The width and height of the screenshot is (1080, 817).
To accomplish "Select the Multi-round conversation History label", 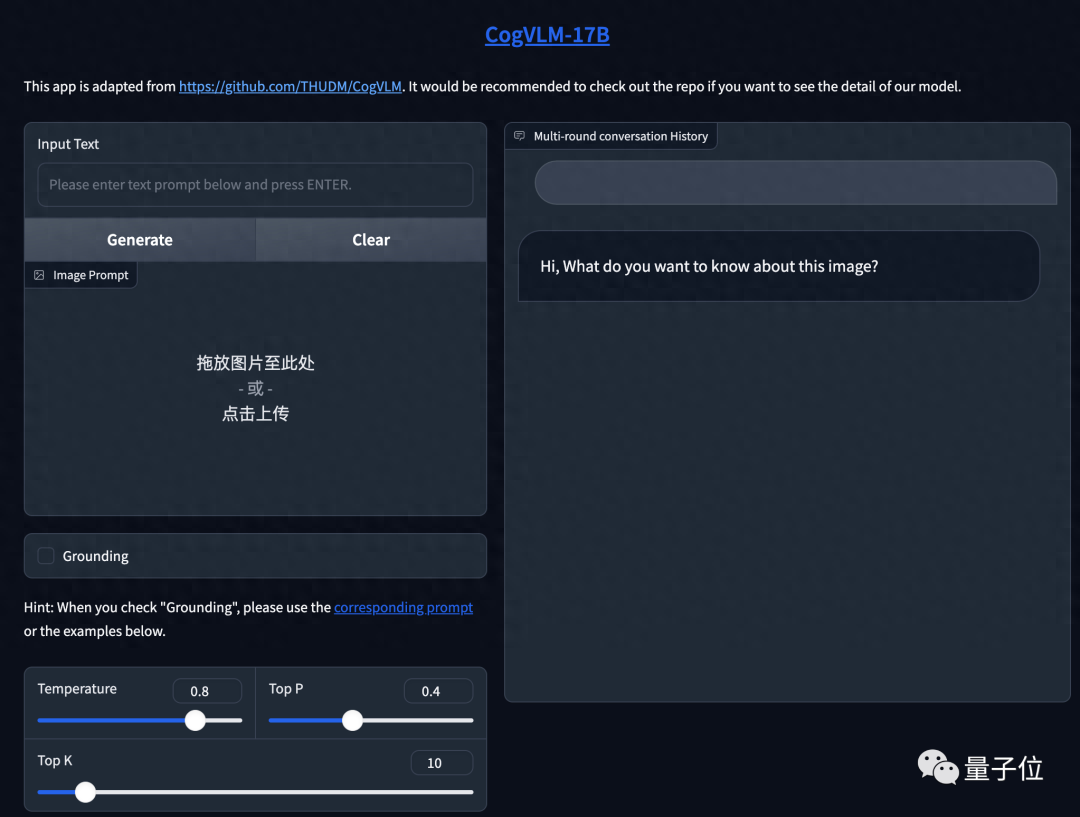I will pyautogui.click(x=620, y=136).
